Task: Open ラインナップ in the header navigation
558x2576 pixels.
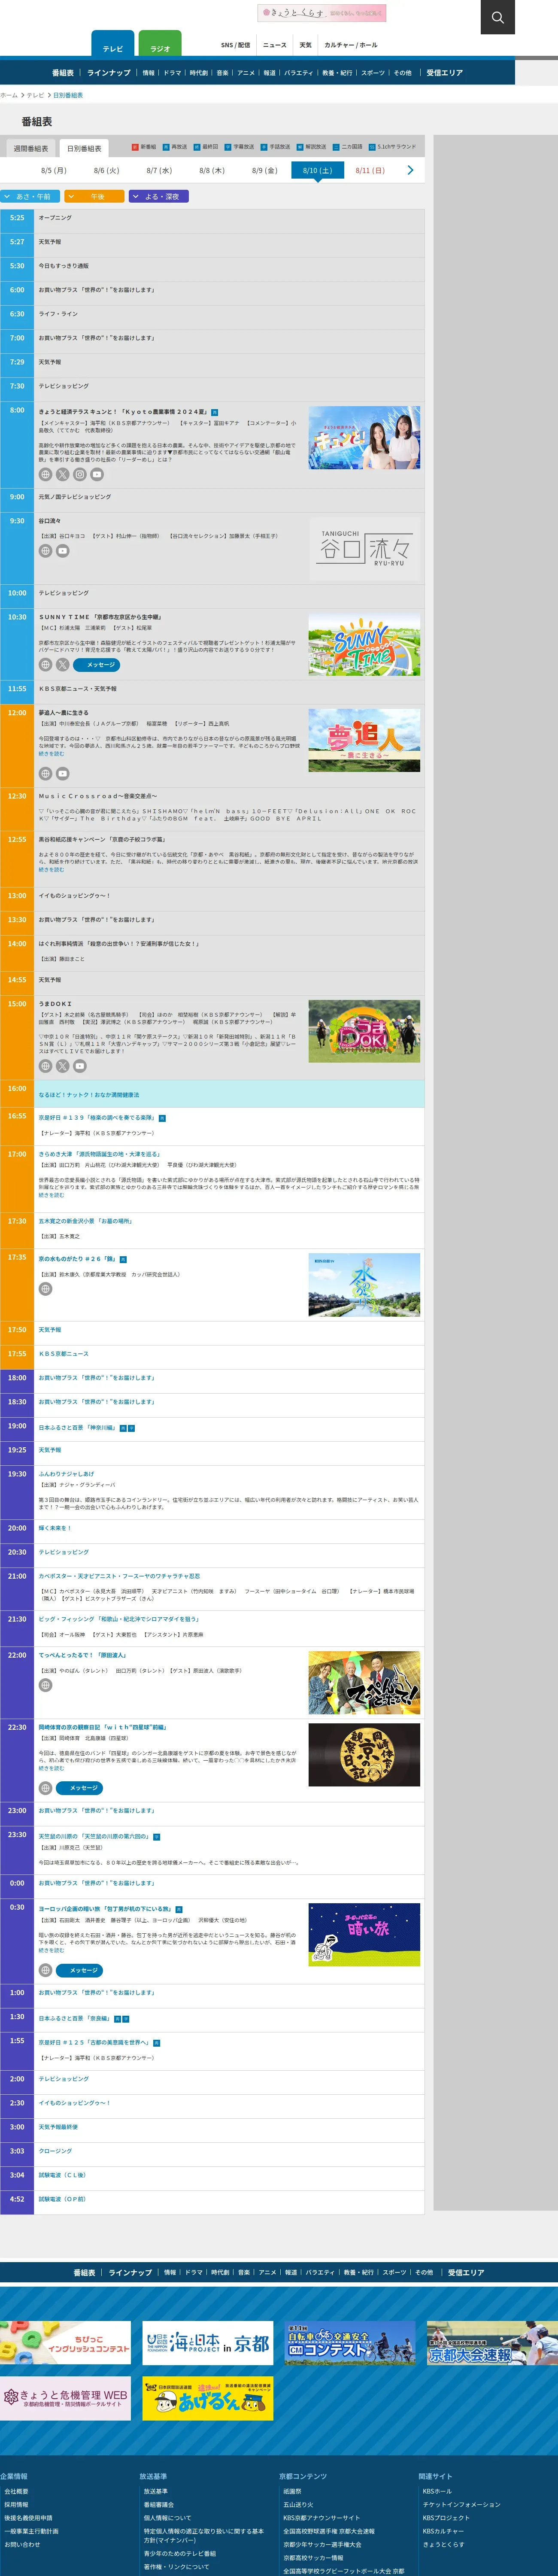Action: point(109,73)
